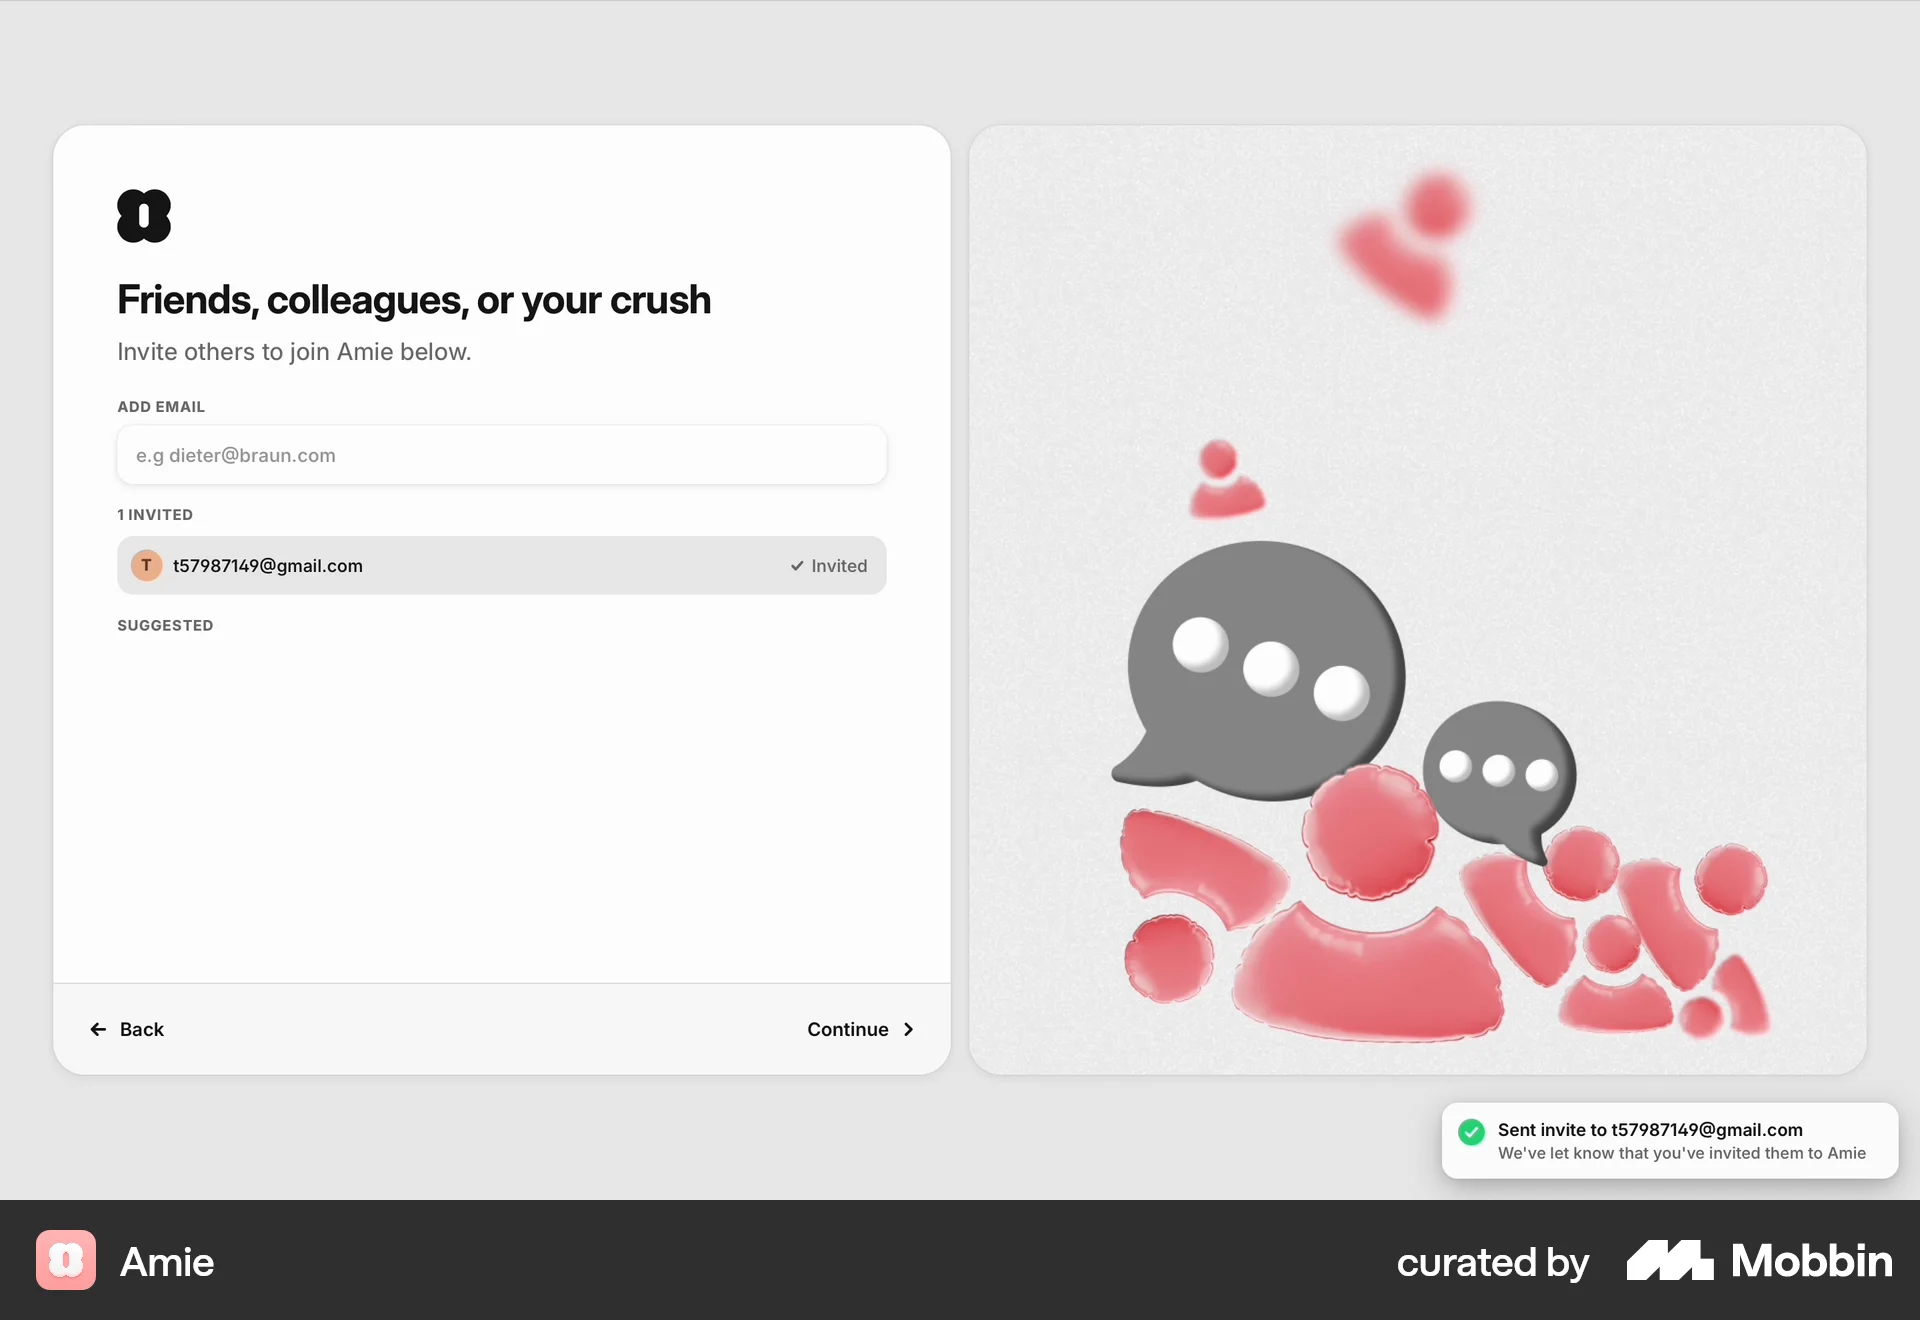Select the email input field
1920x1320 pixels.
(500, 455)
